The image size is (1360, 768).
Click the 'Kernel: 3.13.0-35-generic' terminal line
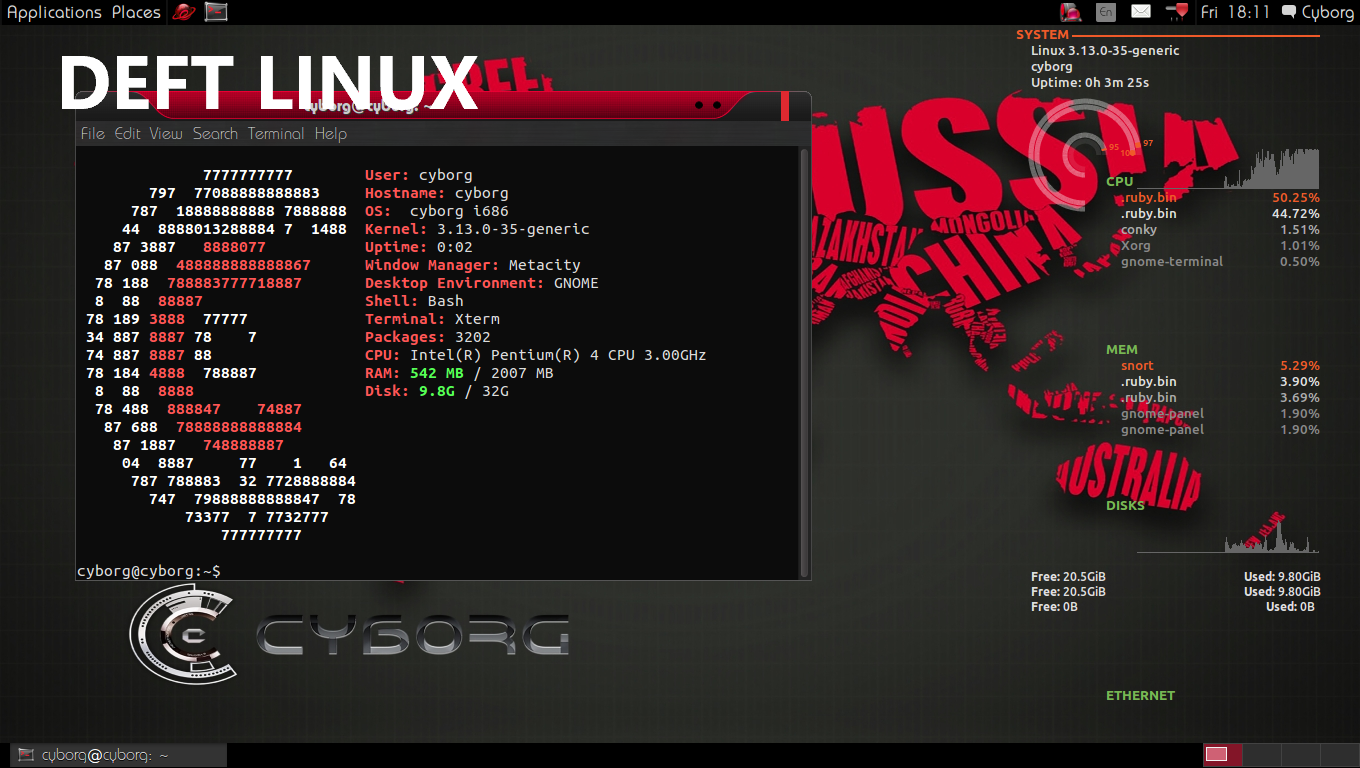click(x=477, y=229)
